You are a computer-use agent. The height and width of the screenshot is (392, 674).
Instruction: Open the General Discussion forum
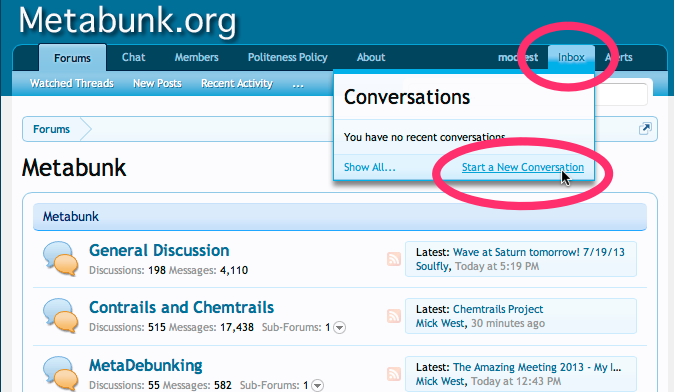(159, 250)
